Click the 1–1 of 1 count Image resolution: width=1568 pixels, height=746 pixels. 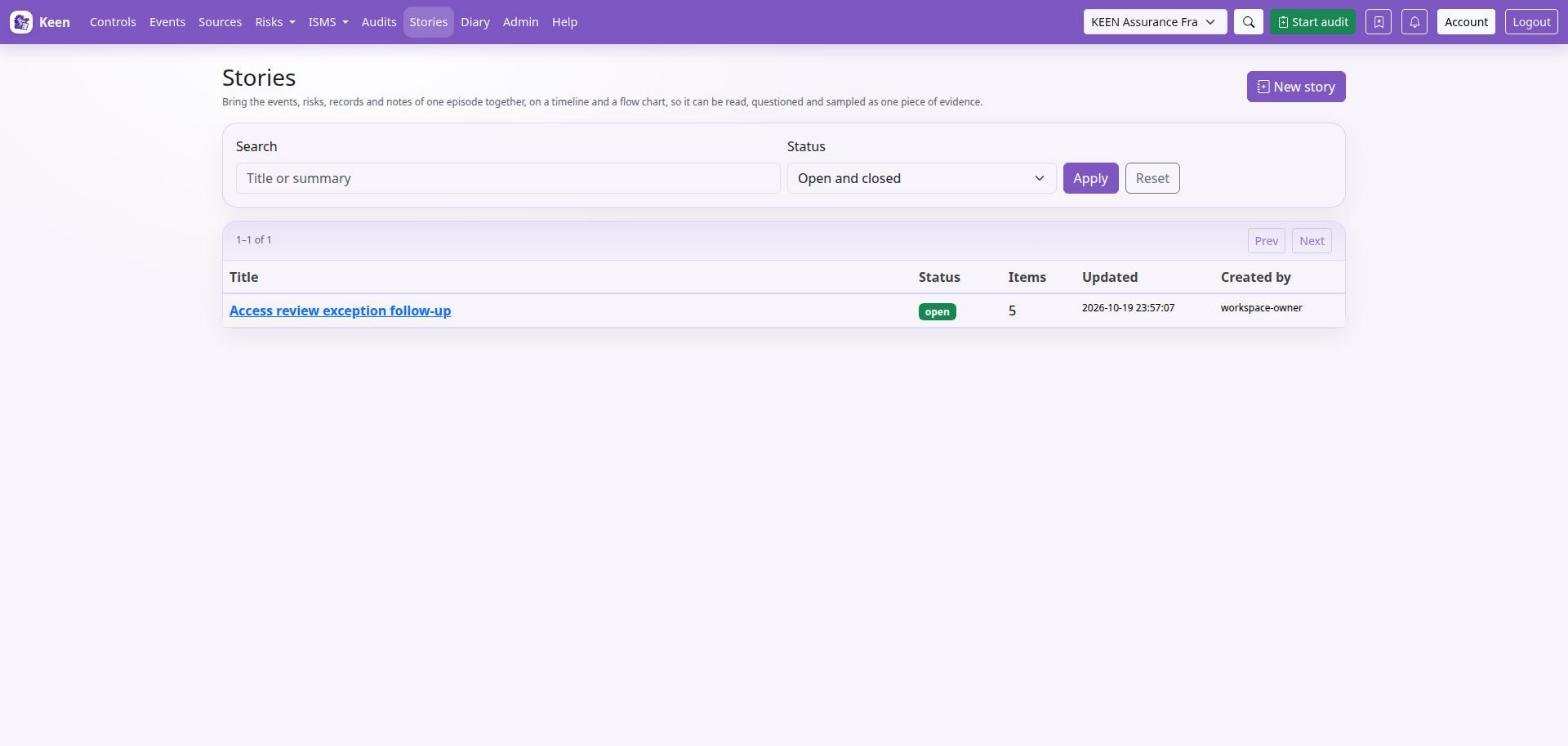(x=254, y=240)
